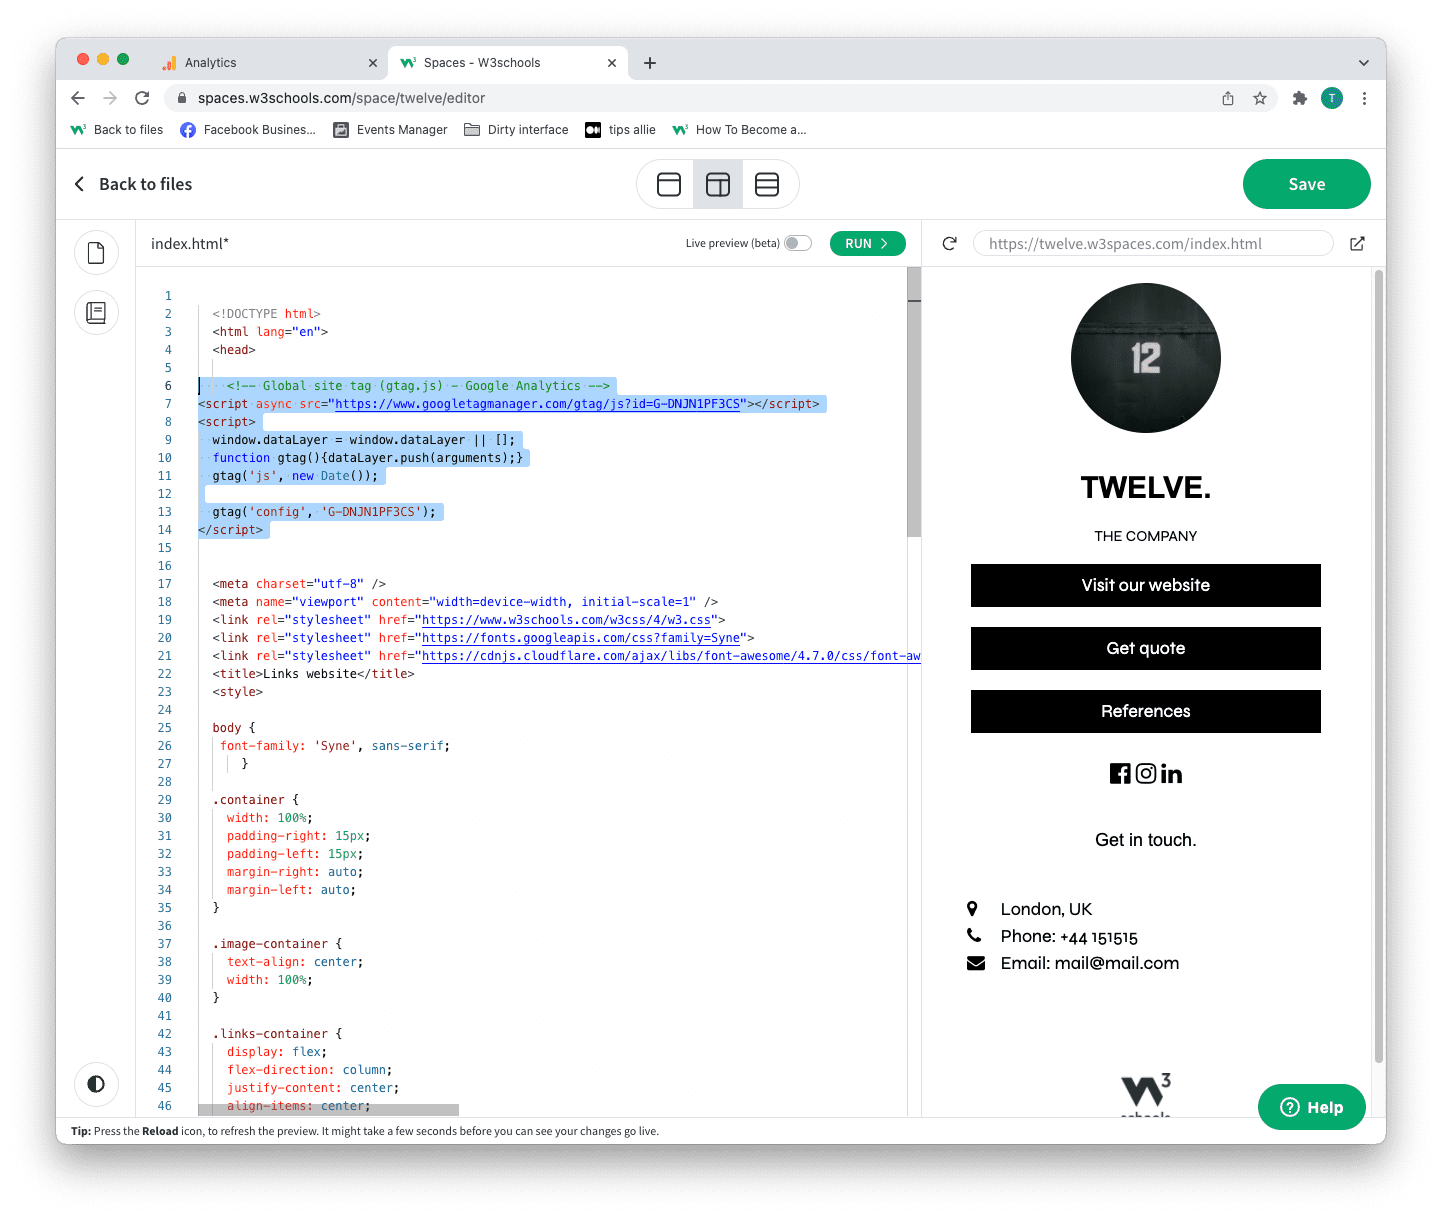Click the Email: mail@mail.com text
The width and height of the screenshot is (1442, 1218).
click(x=1090, y=963)
